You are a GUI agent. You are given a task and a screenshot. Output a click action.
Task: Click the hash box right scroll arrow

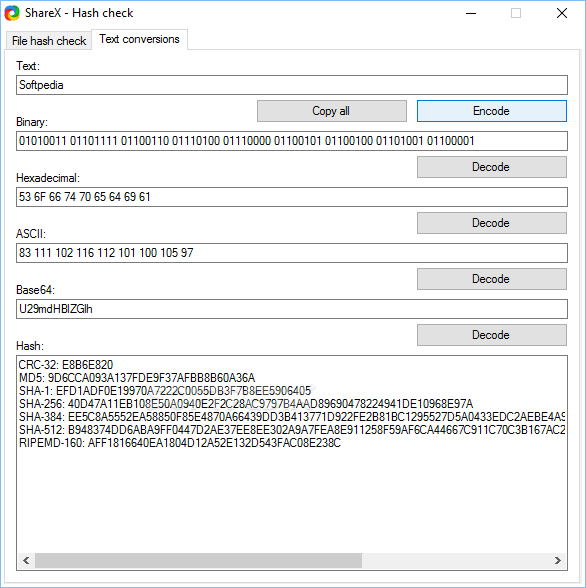click(x=558, y=561)
